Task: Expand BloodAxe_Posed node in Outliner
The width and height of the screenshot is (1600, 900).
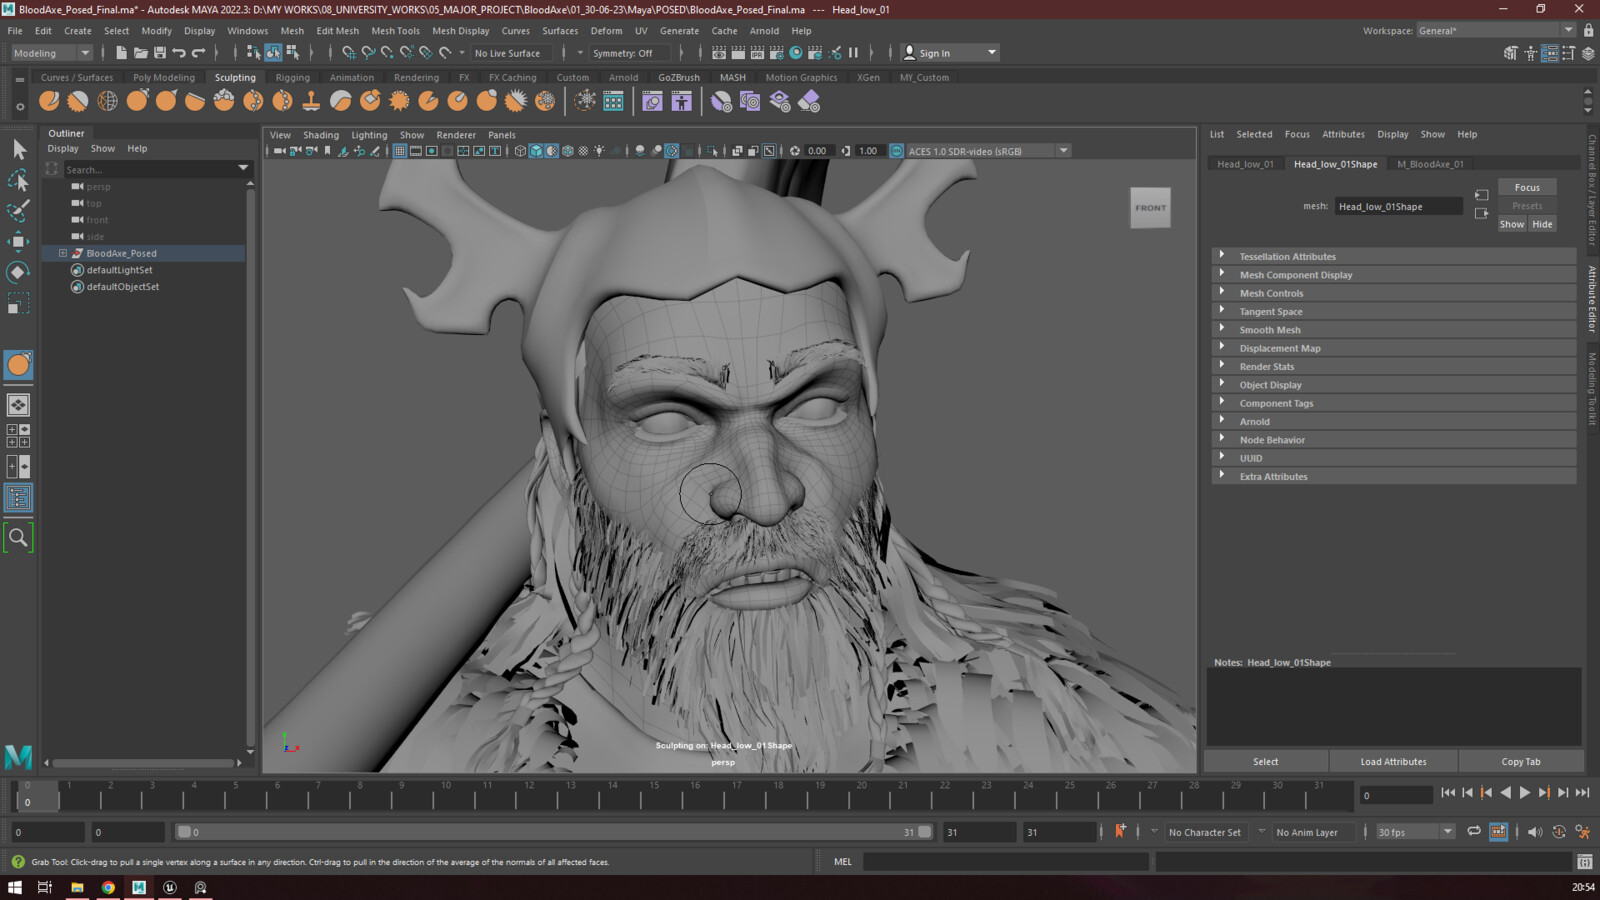Action: [x=63, y=253]
